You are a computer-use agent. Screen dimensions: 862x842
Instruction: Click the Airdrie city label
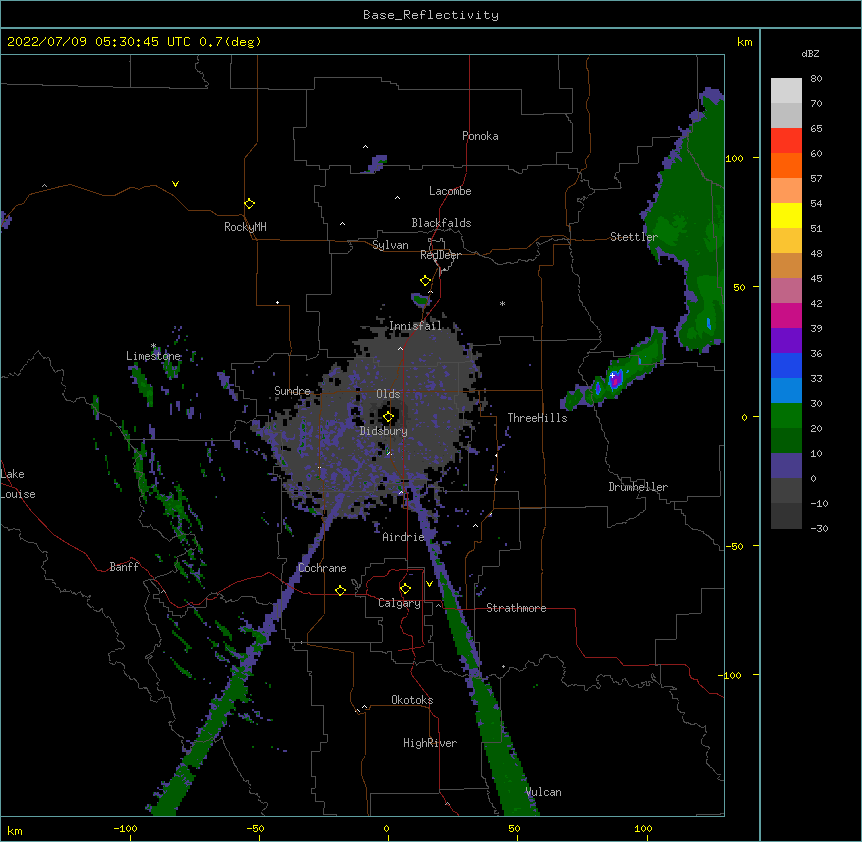403,537
